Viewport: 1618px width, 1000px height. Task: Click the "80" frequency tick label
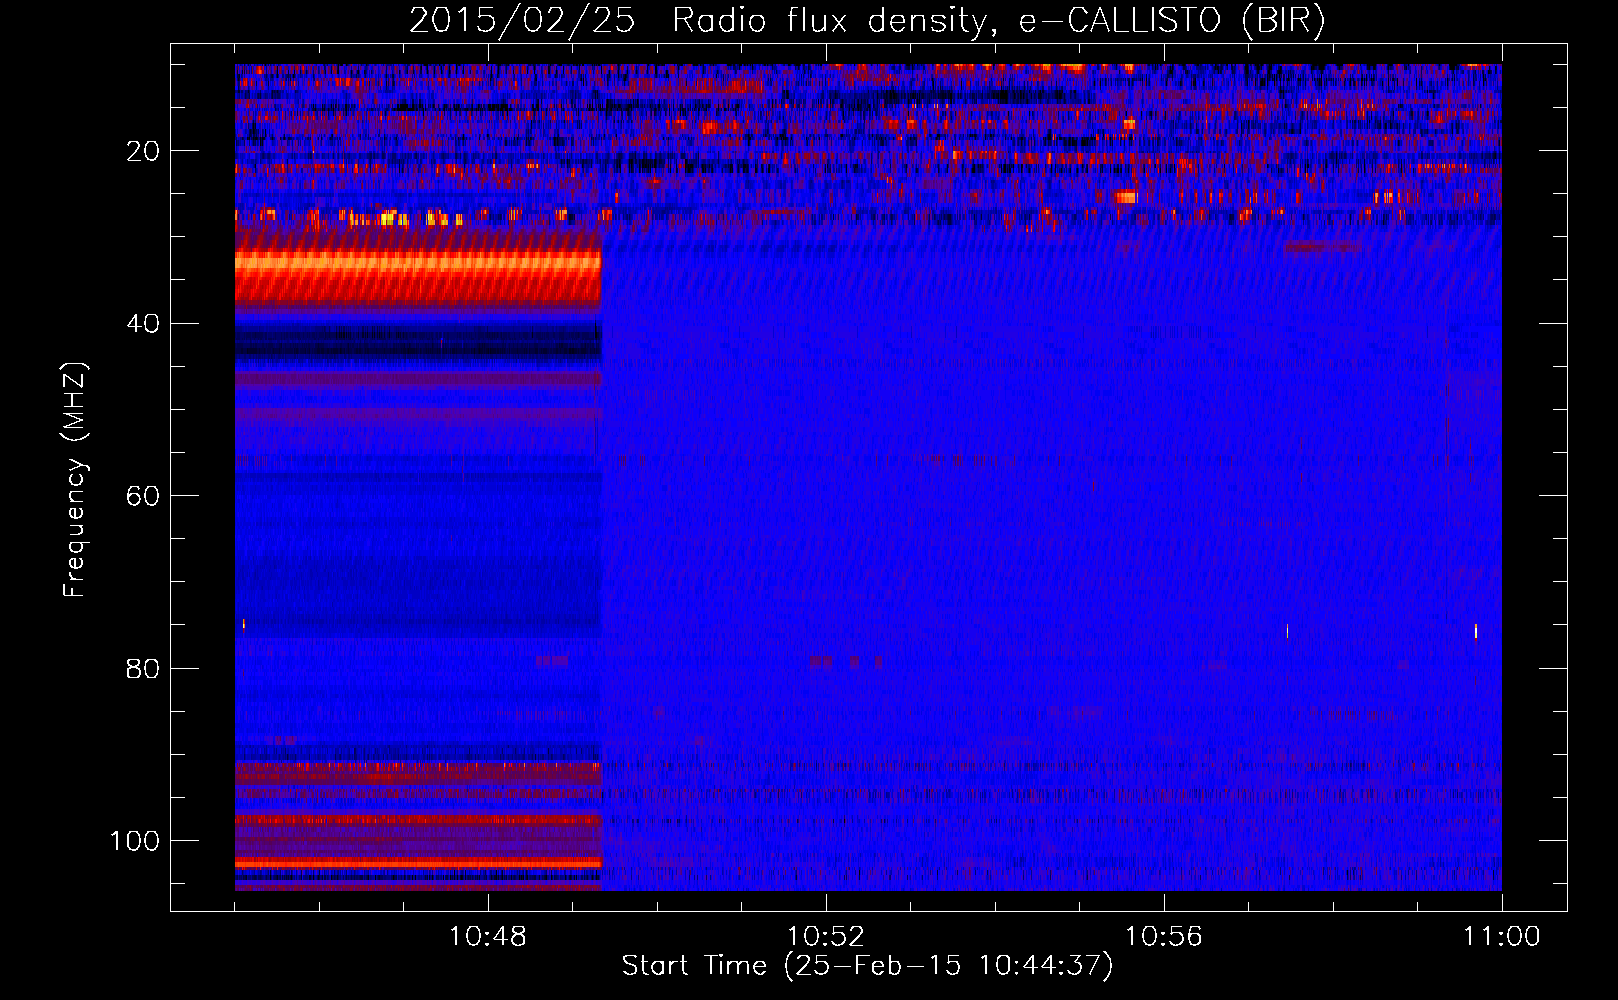(144, 668)
